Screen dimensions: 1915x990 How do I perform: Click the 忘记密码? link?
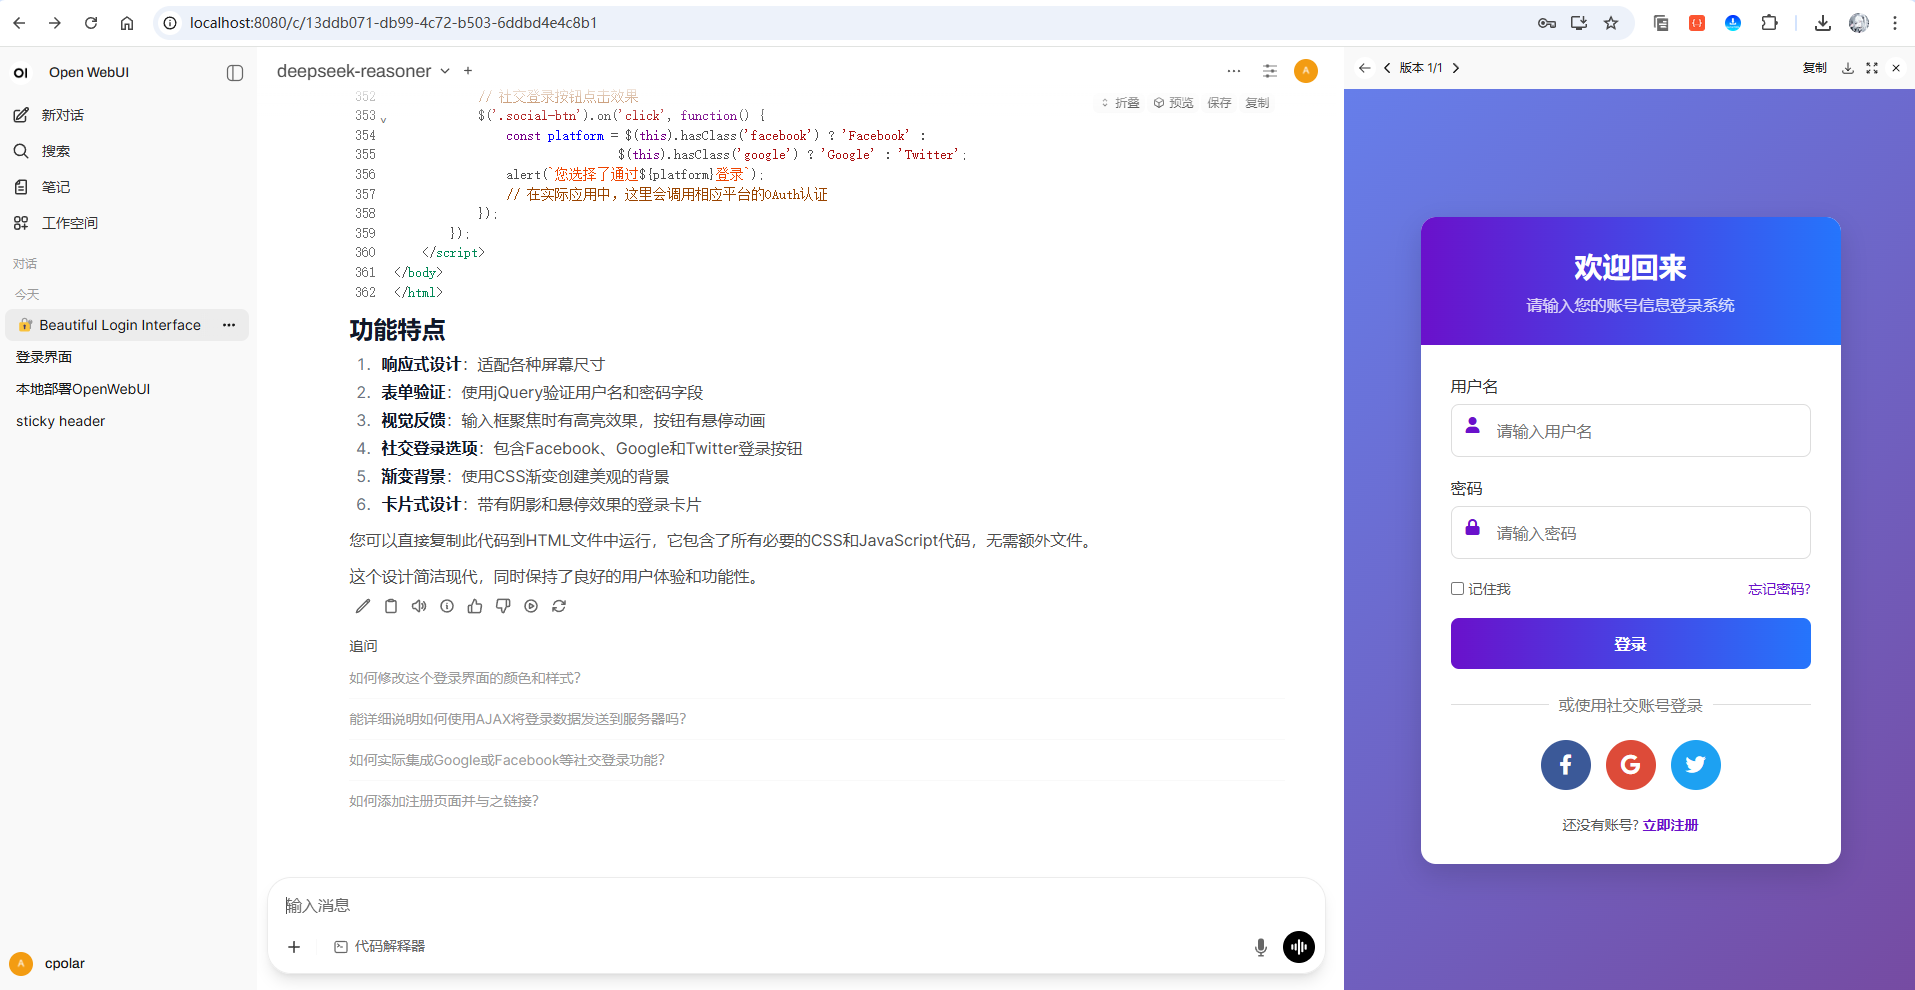pos(1779,589)
